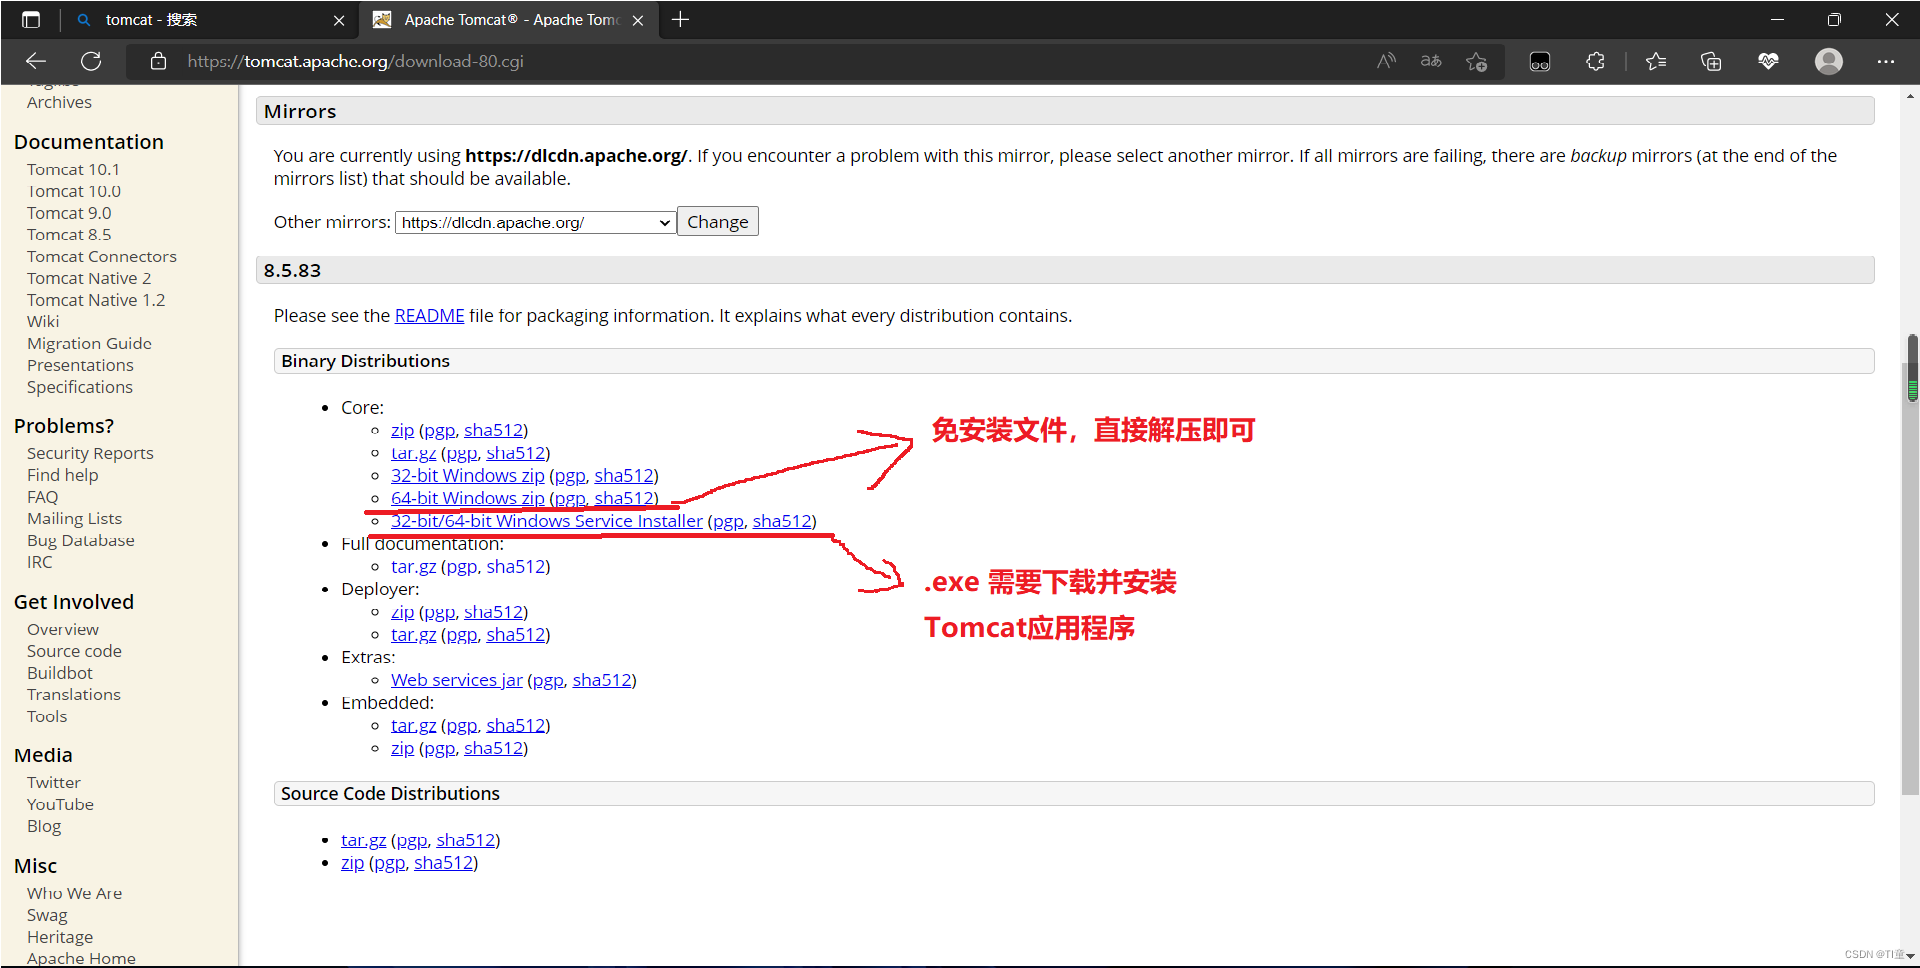Image resolution: width=1920 pixels, height=968 pixels.
Task: Open Settings and more menu
Action: [x=1886, y=61]
